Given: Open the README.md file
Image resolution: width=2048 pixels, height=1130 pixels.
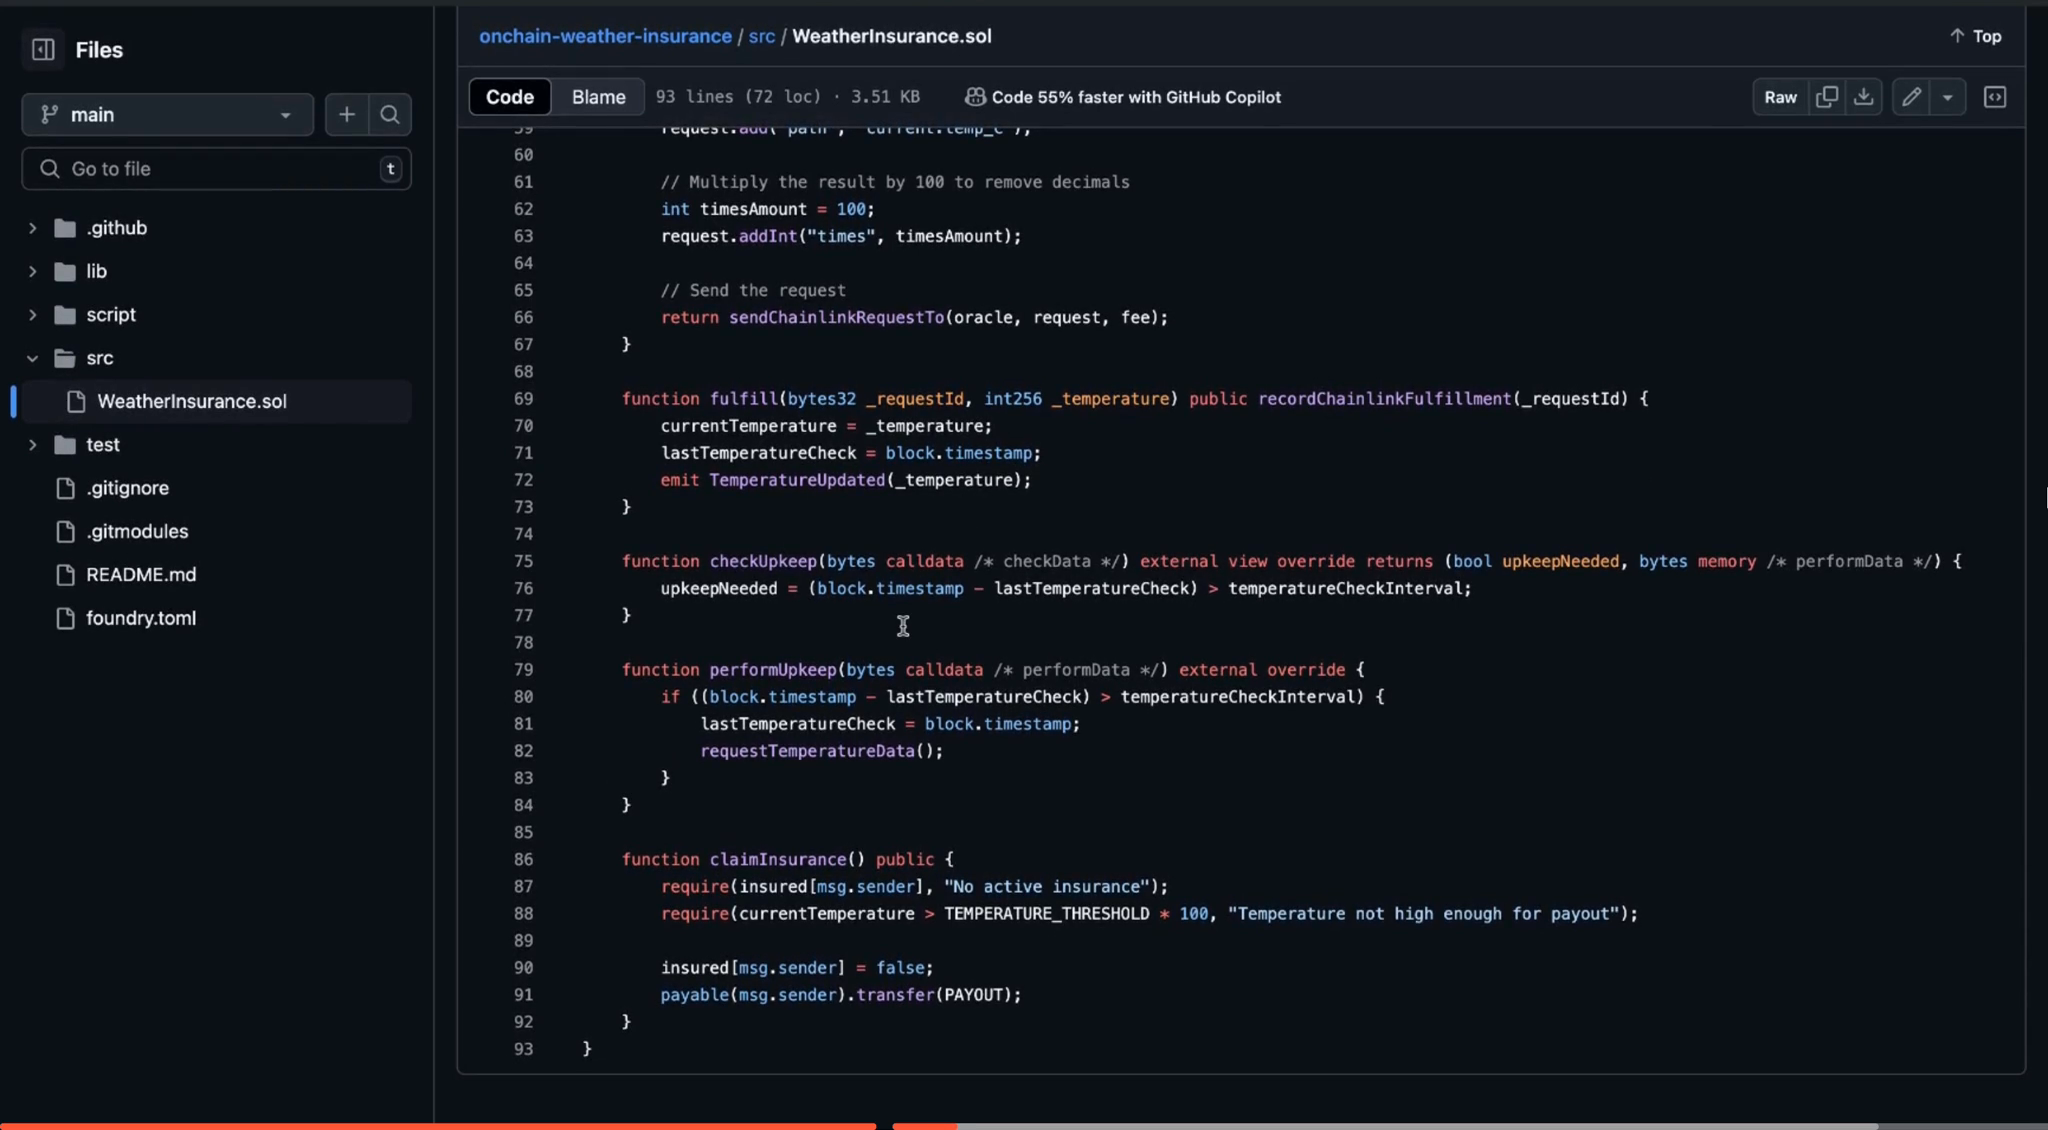Looking at the screenshot, I should pyautogui.click(x=141, y=575).
